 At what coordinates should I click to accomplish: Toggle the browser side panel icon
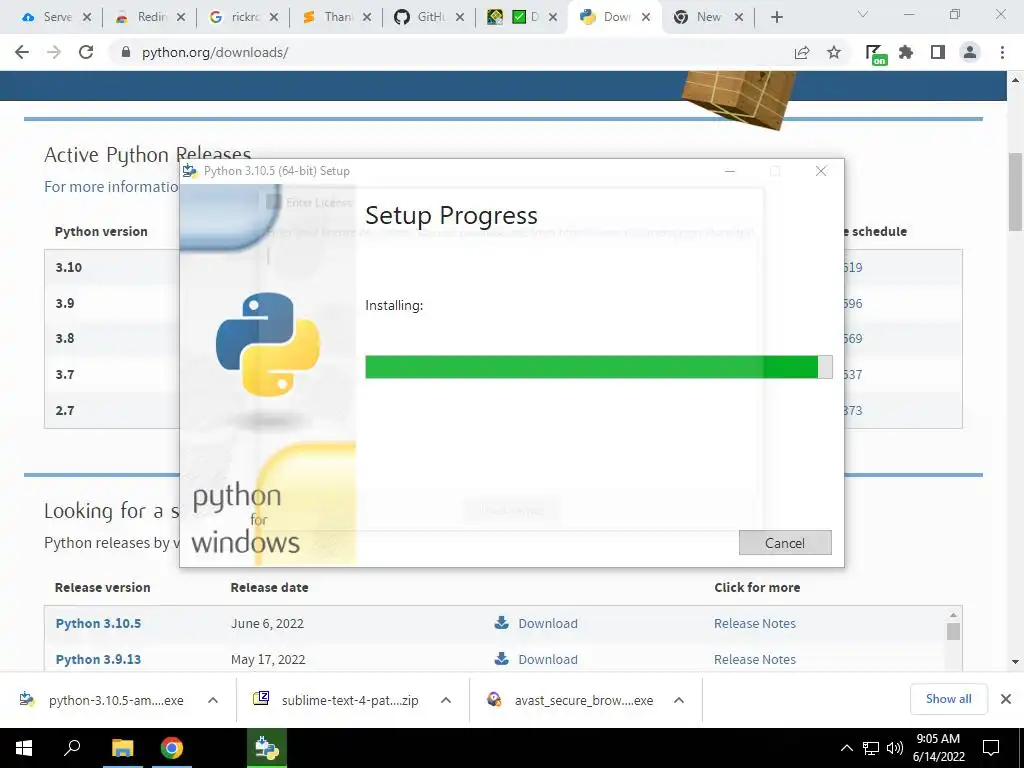pyautogui.click(x=938, y=52)
